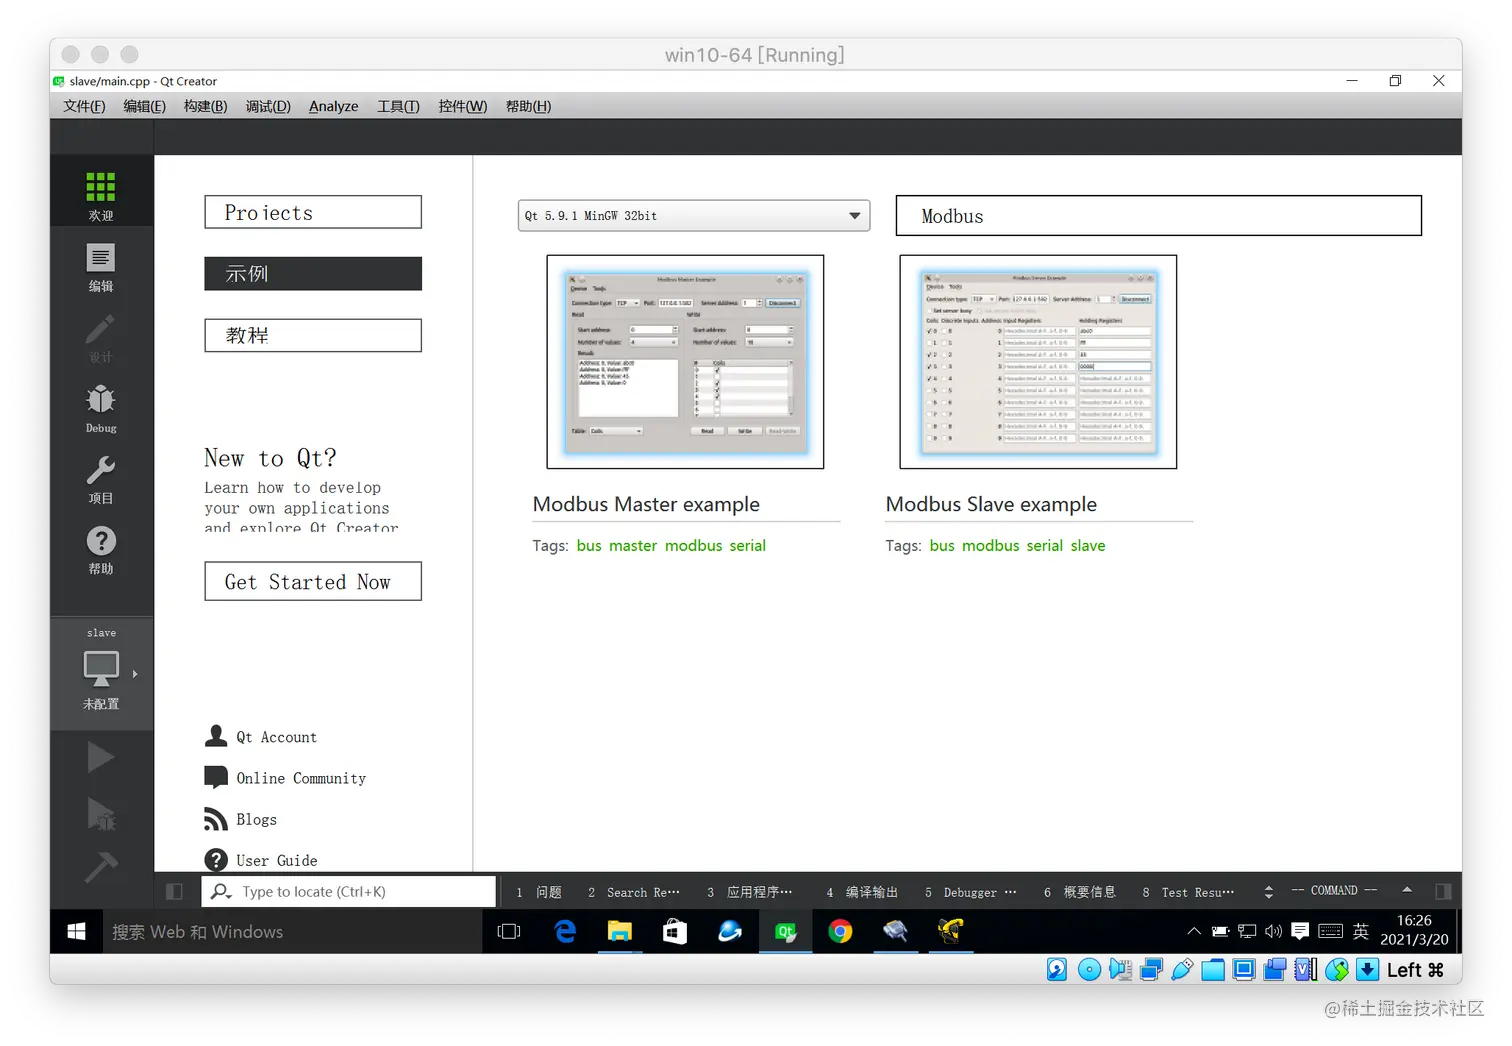
Task: Click the master tag link
Action: coord(633,546)
